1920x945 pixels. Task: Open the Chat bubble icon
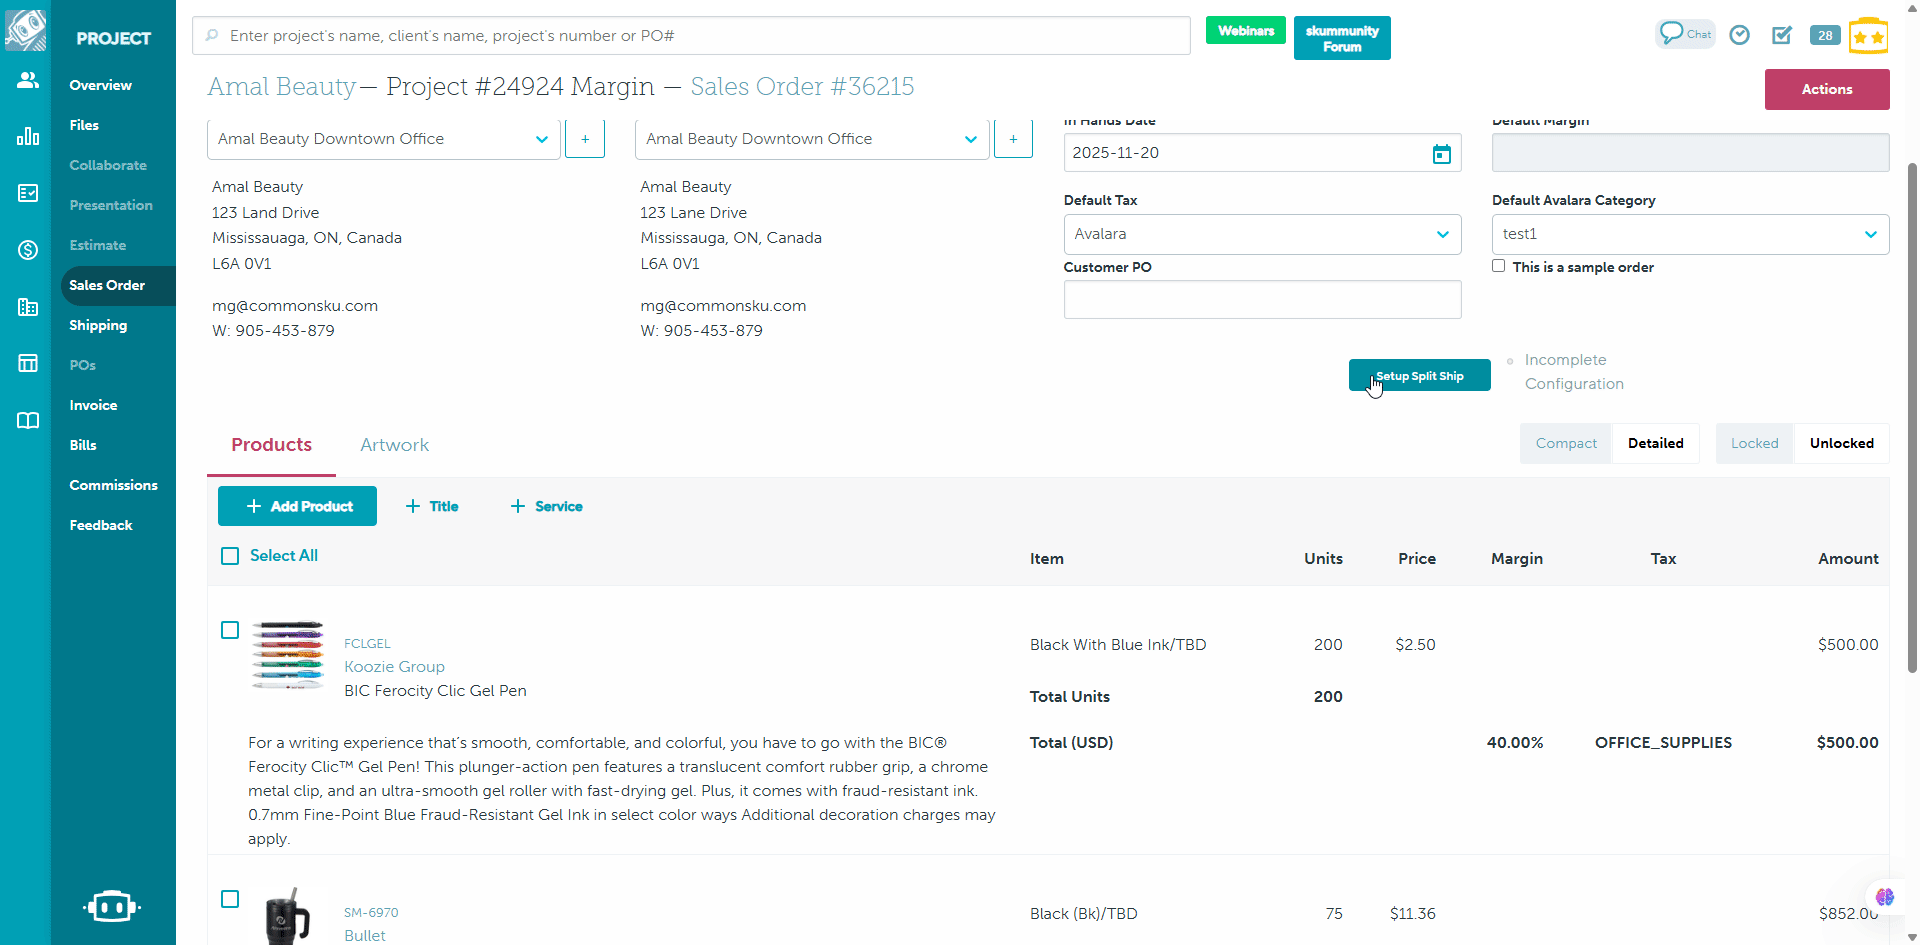1684,34
